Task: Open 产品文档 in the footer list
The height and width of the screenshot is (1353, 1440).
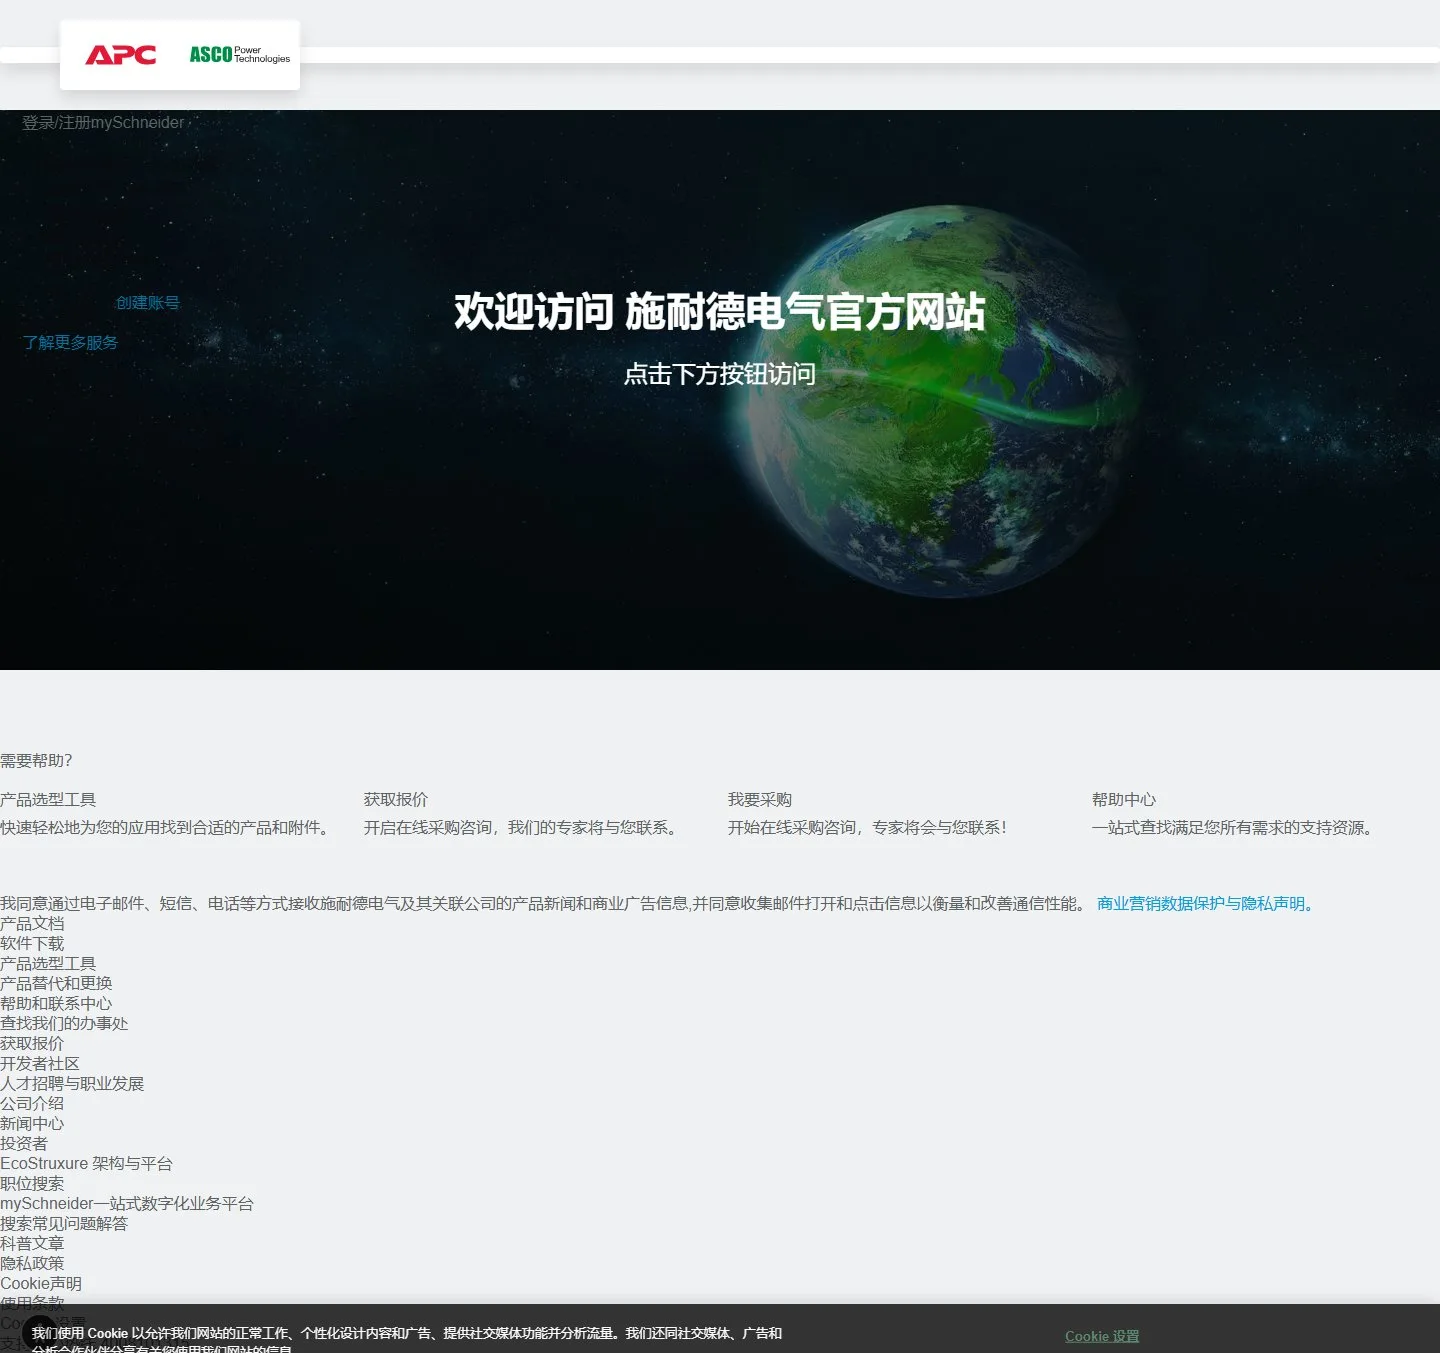Action: tap(32, 923)
